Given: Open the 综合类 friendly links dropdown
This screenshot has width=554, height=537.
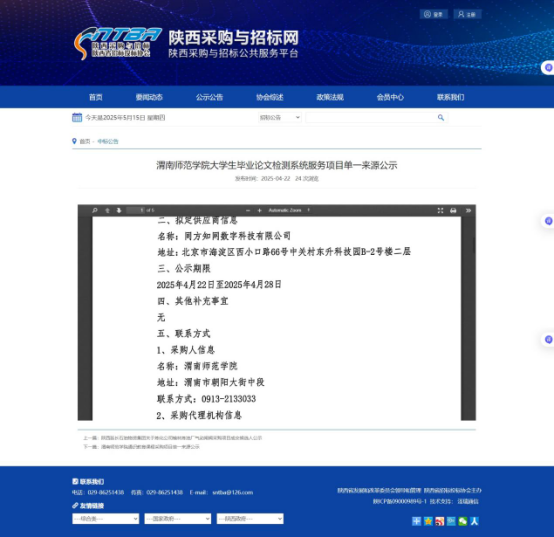Looking at the screenshot, I should point(106,519).
